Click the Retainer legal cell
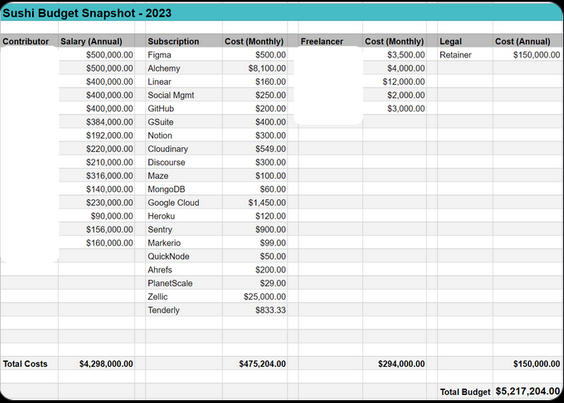Viewport: 564px width, 403px height. (465, 55)
